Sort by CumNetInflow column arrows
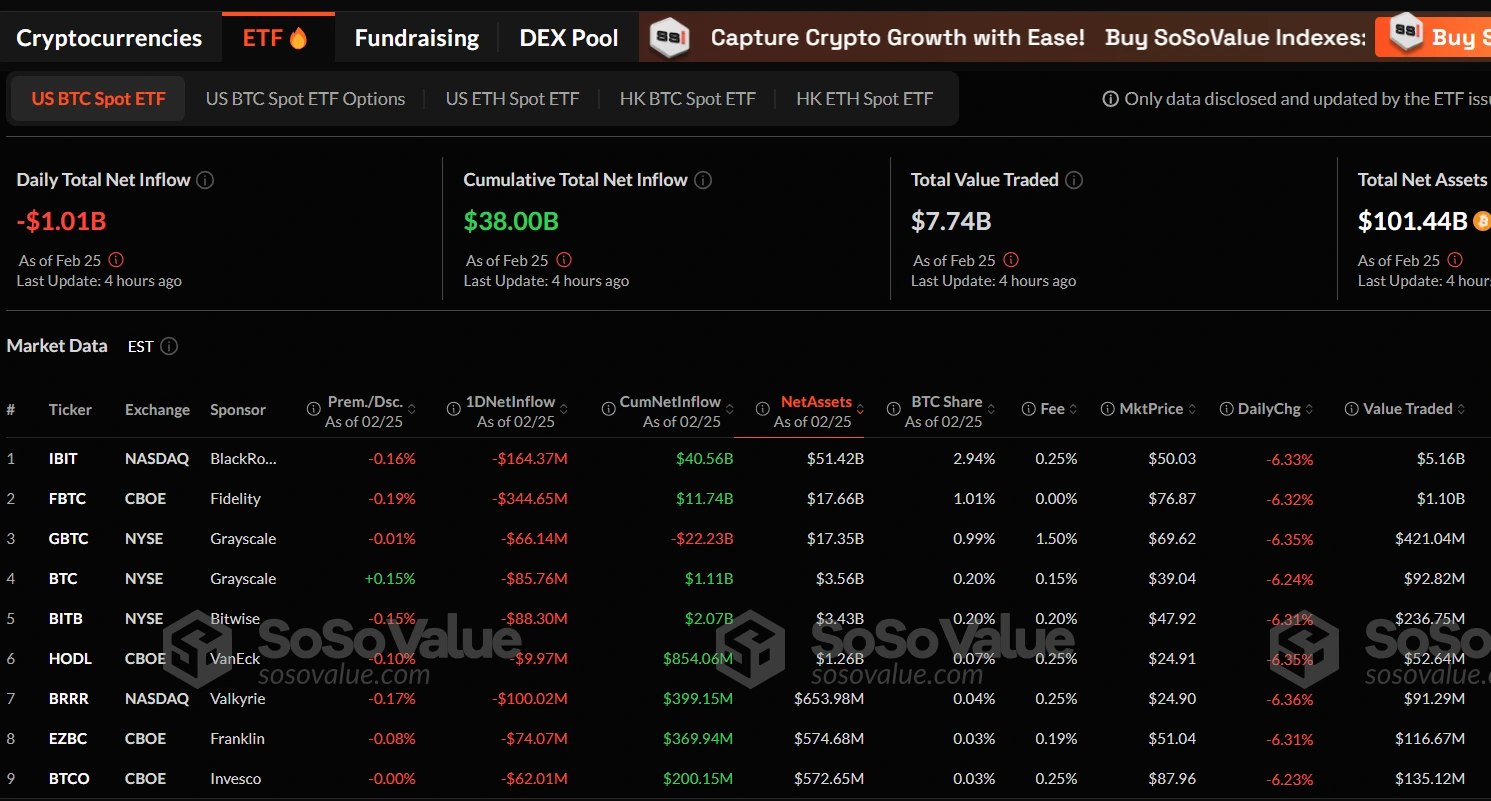Image resolution: width=1491 pixels, height=801 pixels. [x=730, y=409]
